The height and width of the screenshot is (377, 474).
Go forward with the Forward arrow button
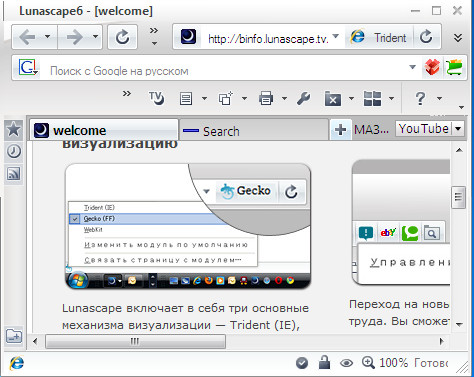[x=75, y=37]
